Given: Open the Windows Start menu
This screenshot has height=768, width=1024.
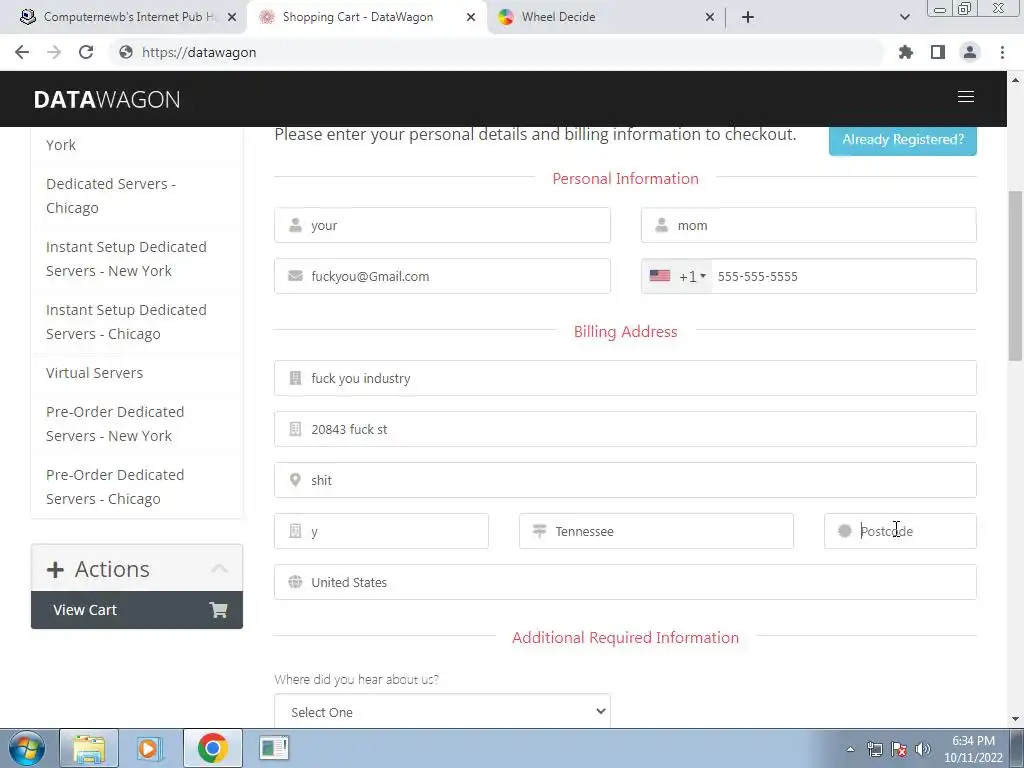Looking at the screenshot, I should (x=27, y=748).
